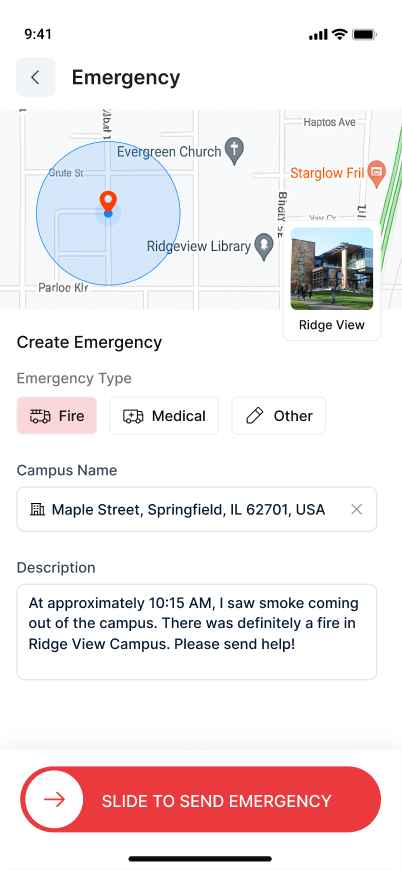The height and width of the screenshot is (870, 402).
Task: Click the Evergreen Church map label
Action: pos(169,151)
